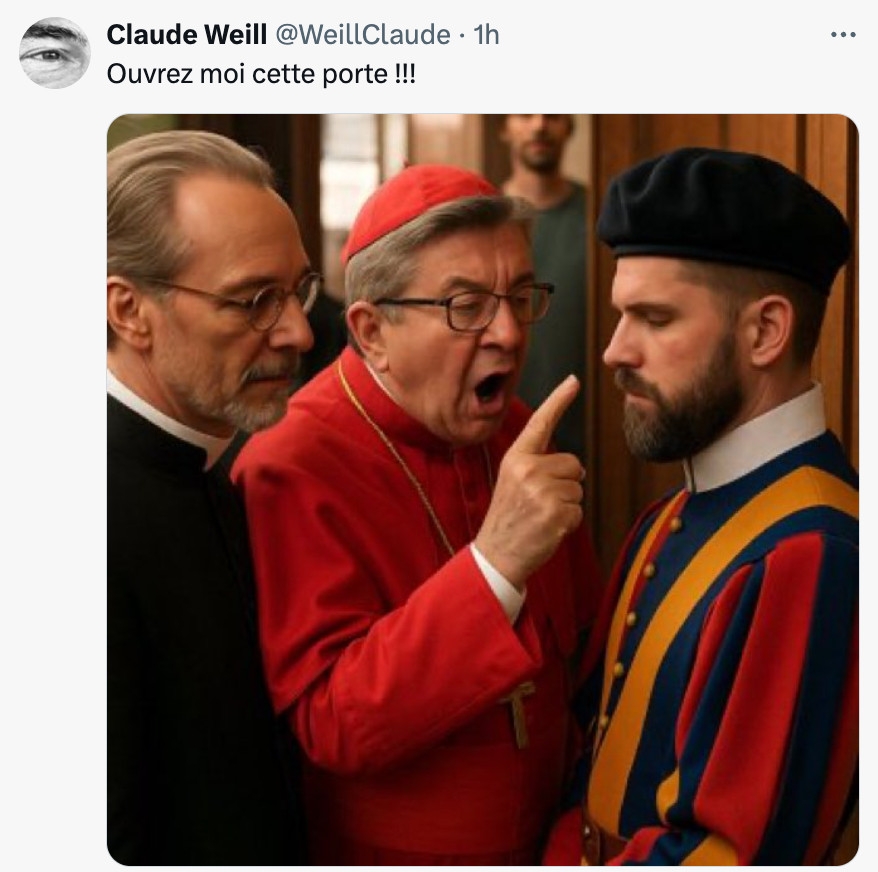Click the text "Ouvrez moi cette porte !!!"
The width and height of the screenshot is (878, 872).
pyautogui.click(x=261, y=74)
